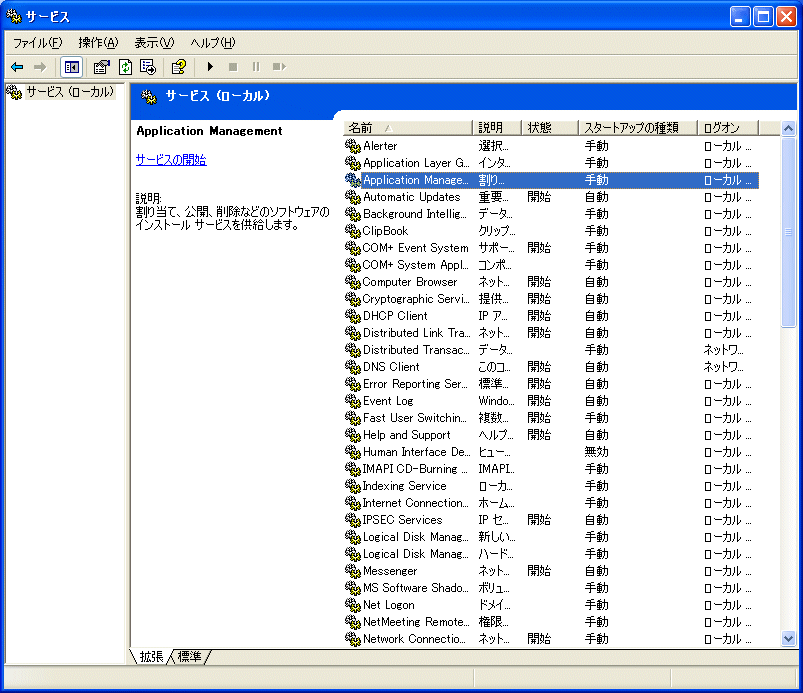This screenshot has height=693, width=803.
Task: Click the vertical scrollbar thumb
Action: [788, 232]
